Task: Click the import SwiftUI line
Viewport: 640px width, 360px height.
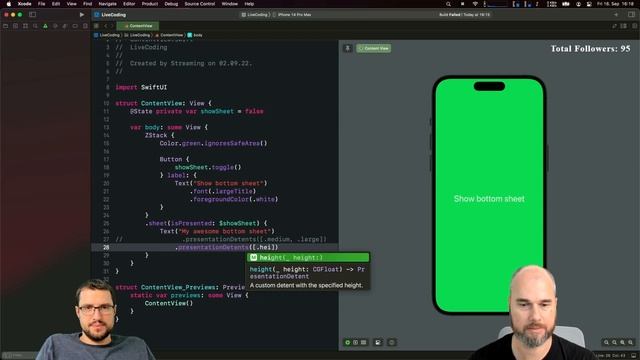Action: 141,87
